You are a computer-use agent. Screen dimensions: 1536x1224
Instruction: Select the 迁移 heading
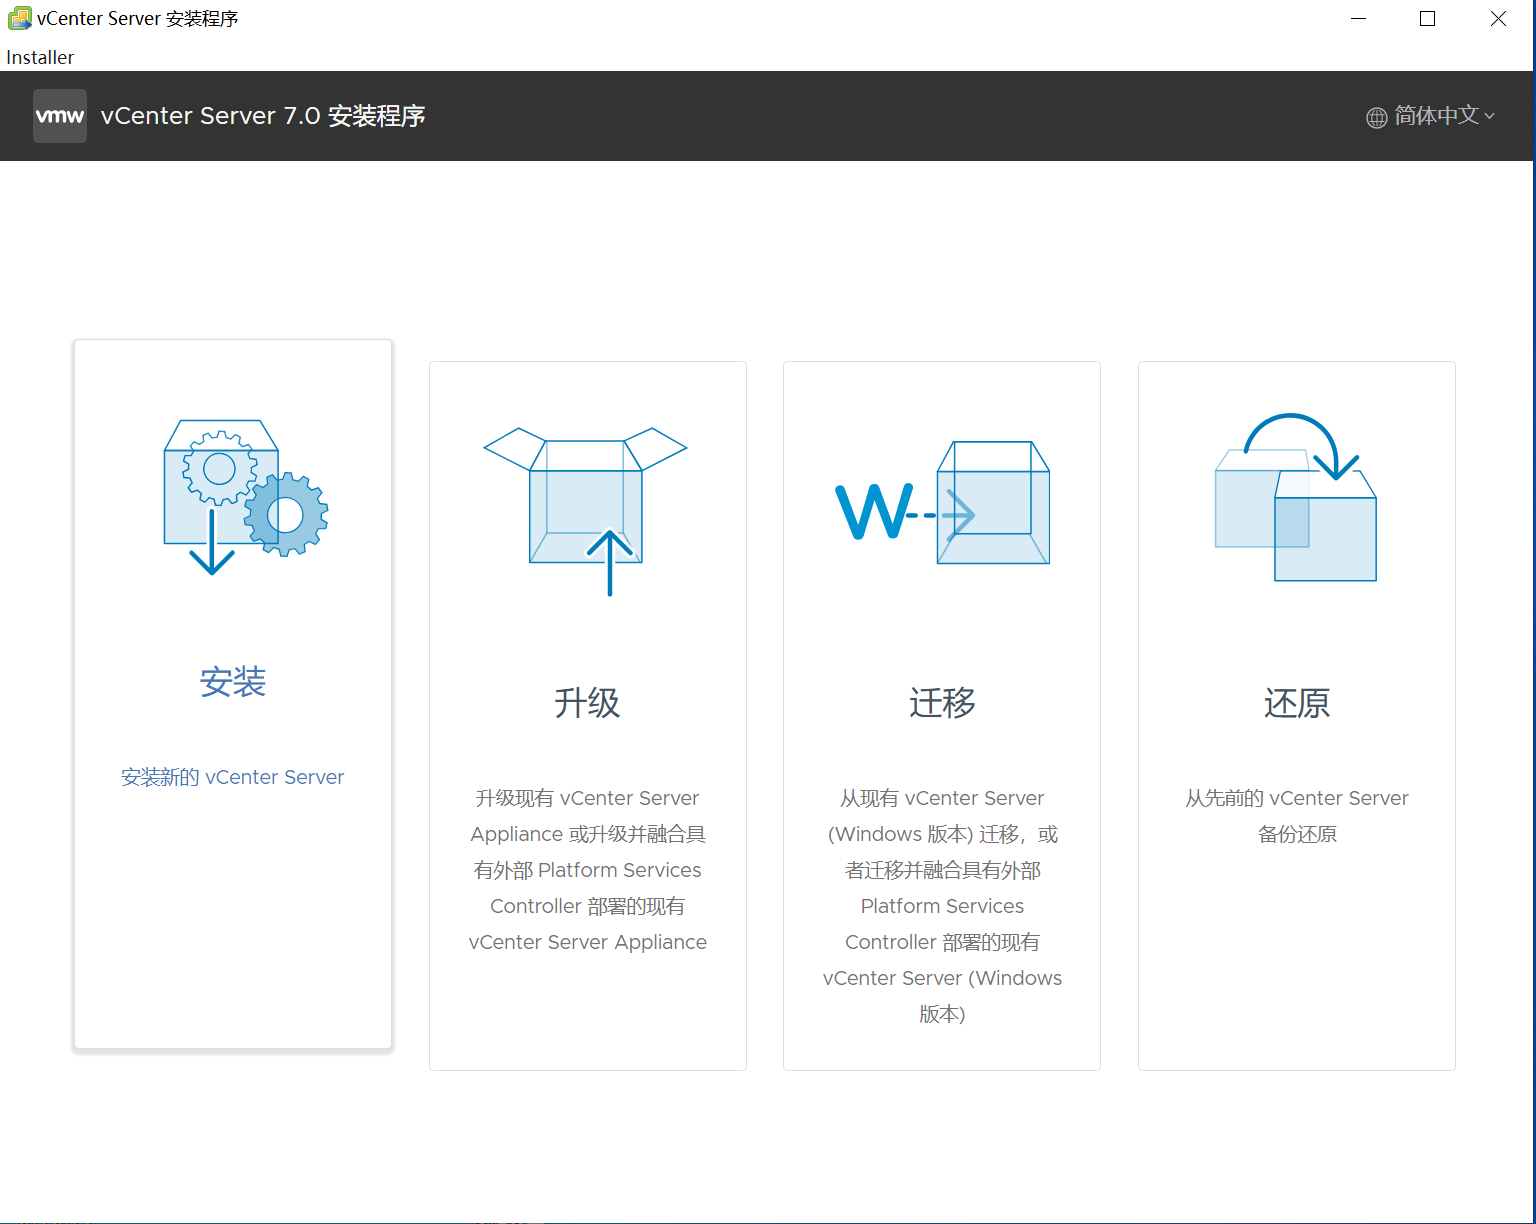coord(942,703)
